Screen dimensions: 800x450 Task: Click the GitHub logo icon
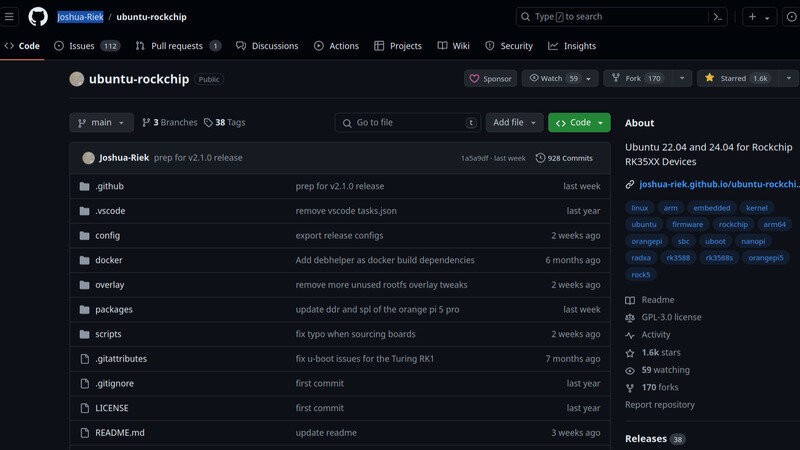pos(38,16)
